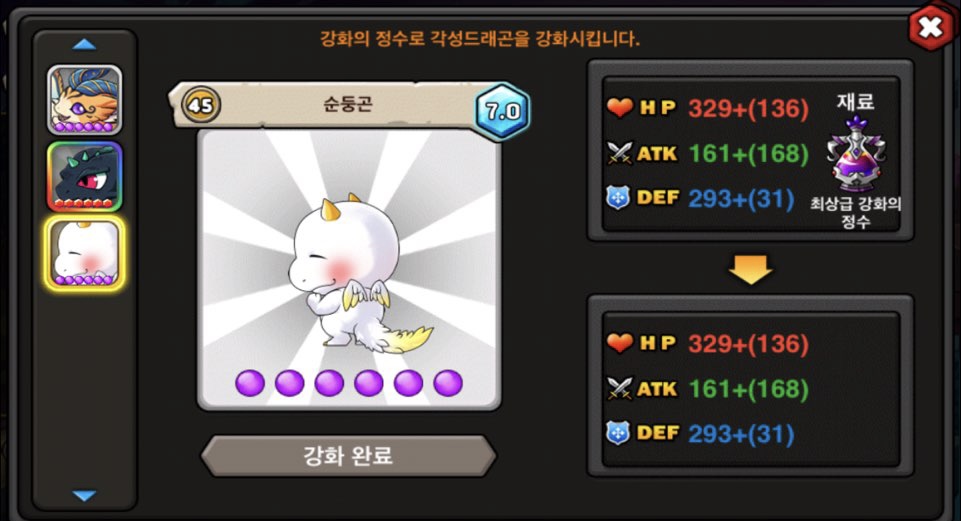Click the white dragon portrait in center

(x=349, y=270)
